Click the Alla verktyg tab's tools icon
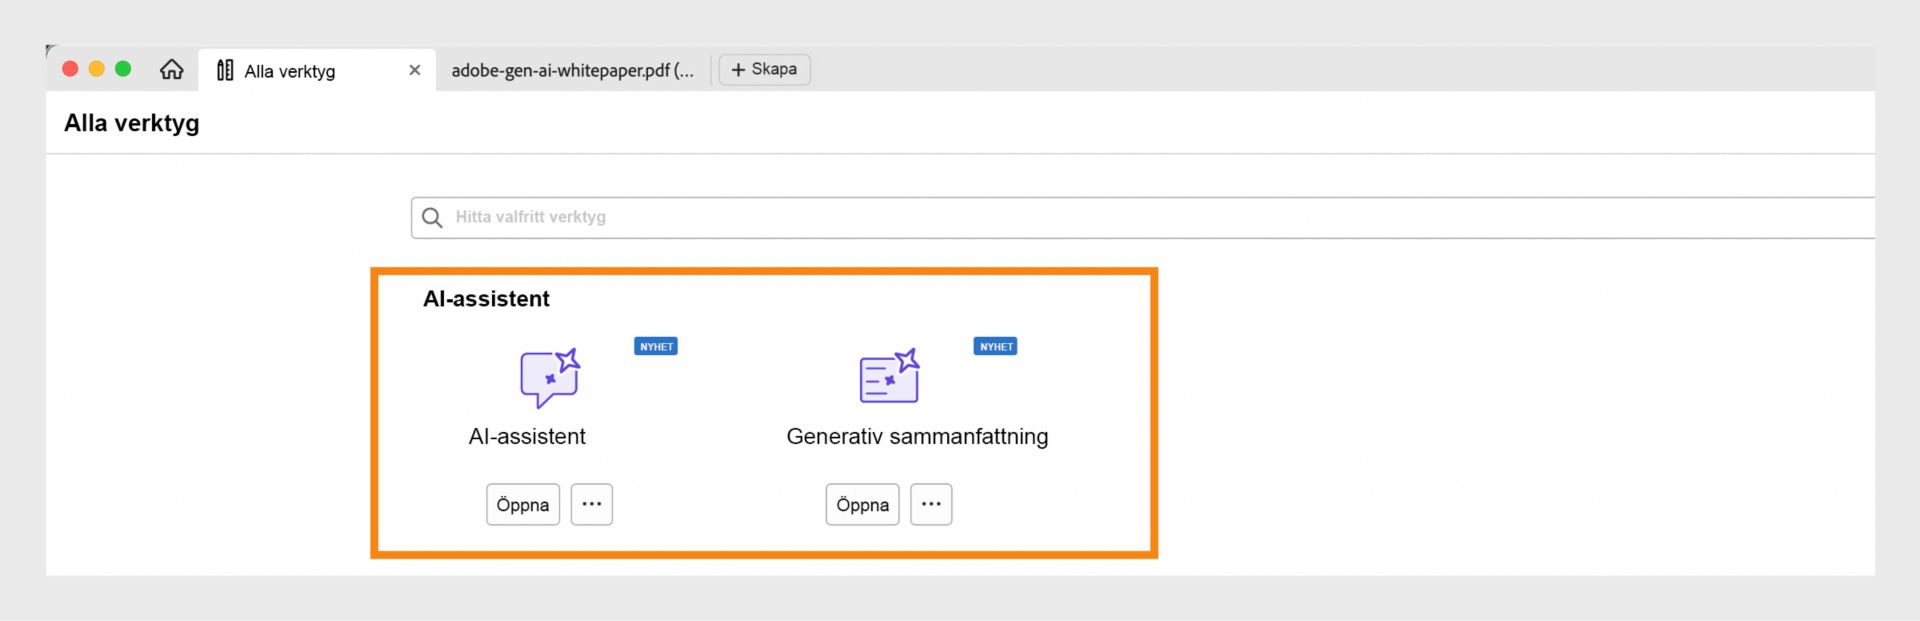Screen dimensions: 1920x621 (x=225, y=70)
